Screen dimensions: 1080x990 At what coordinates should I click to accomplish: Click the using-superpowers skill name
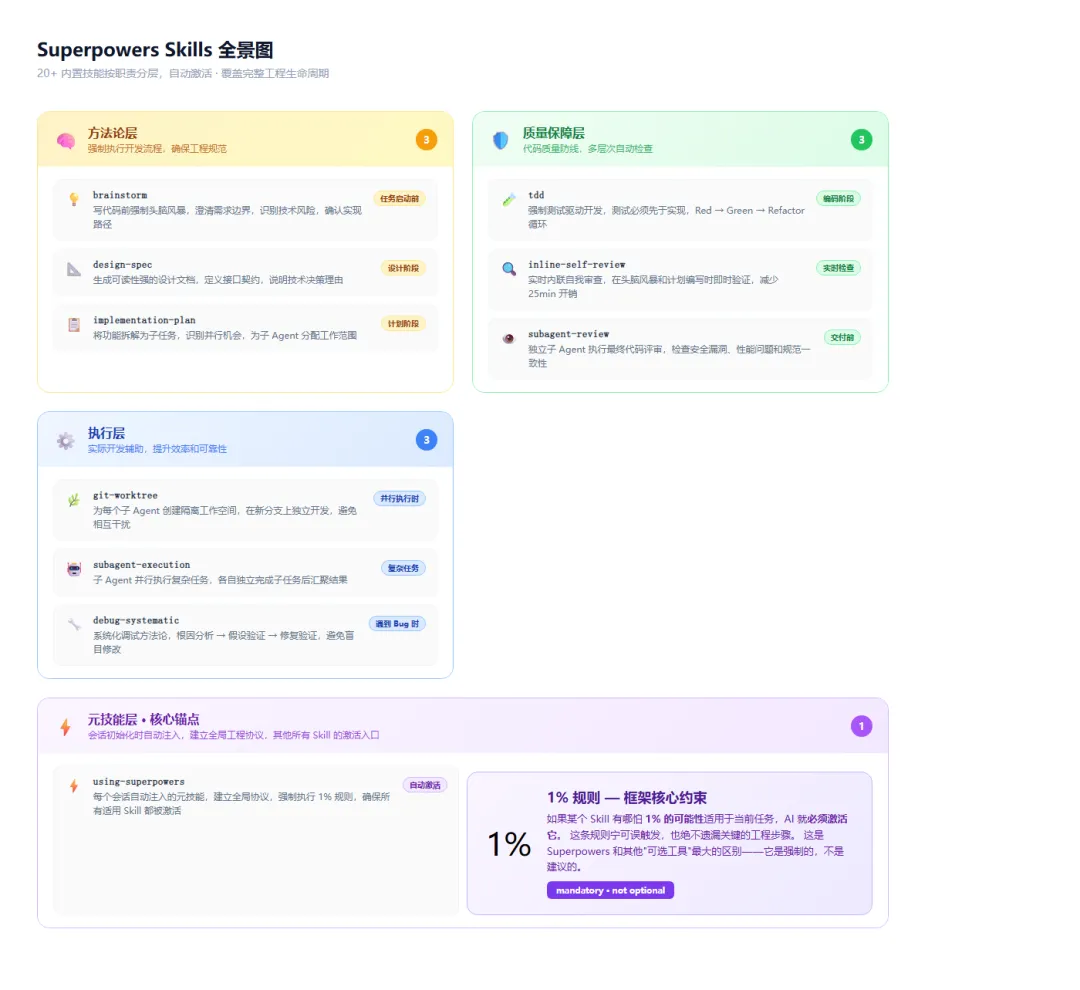[x=138, y=782]
